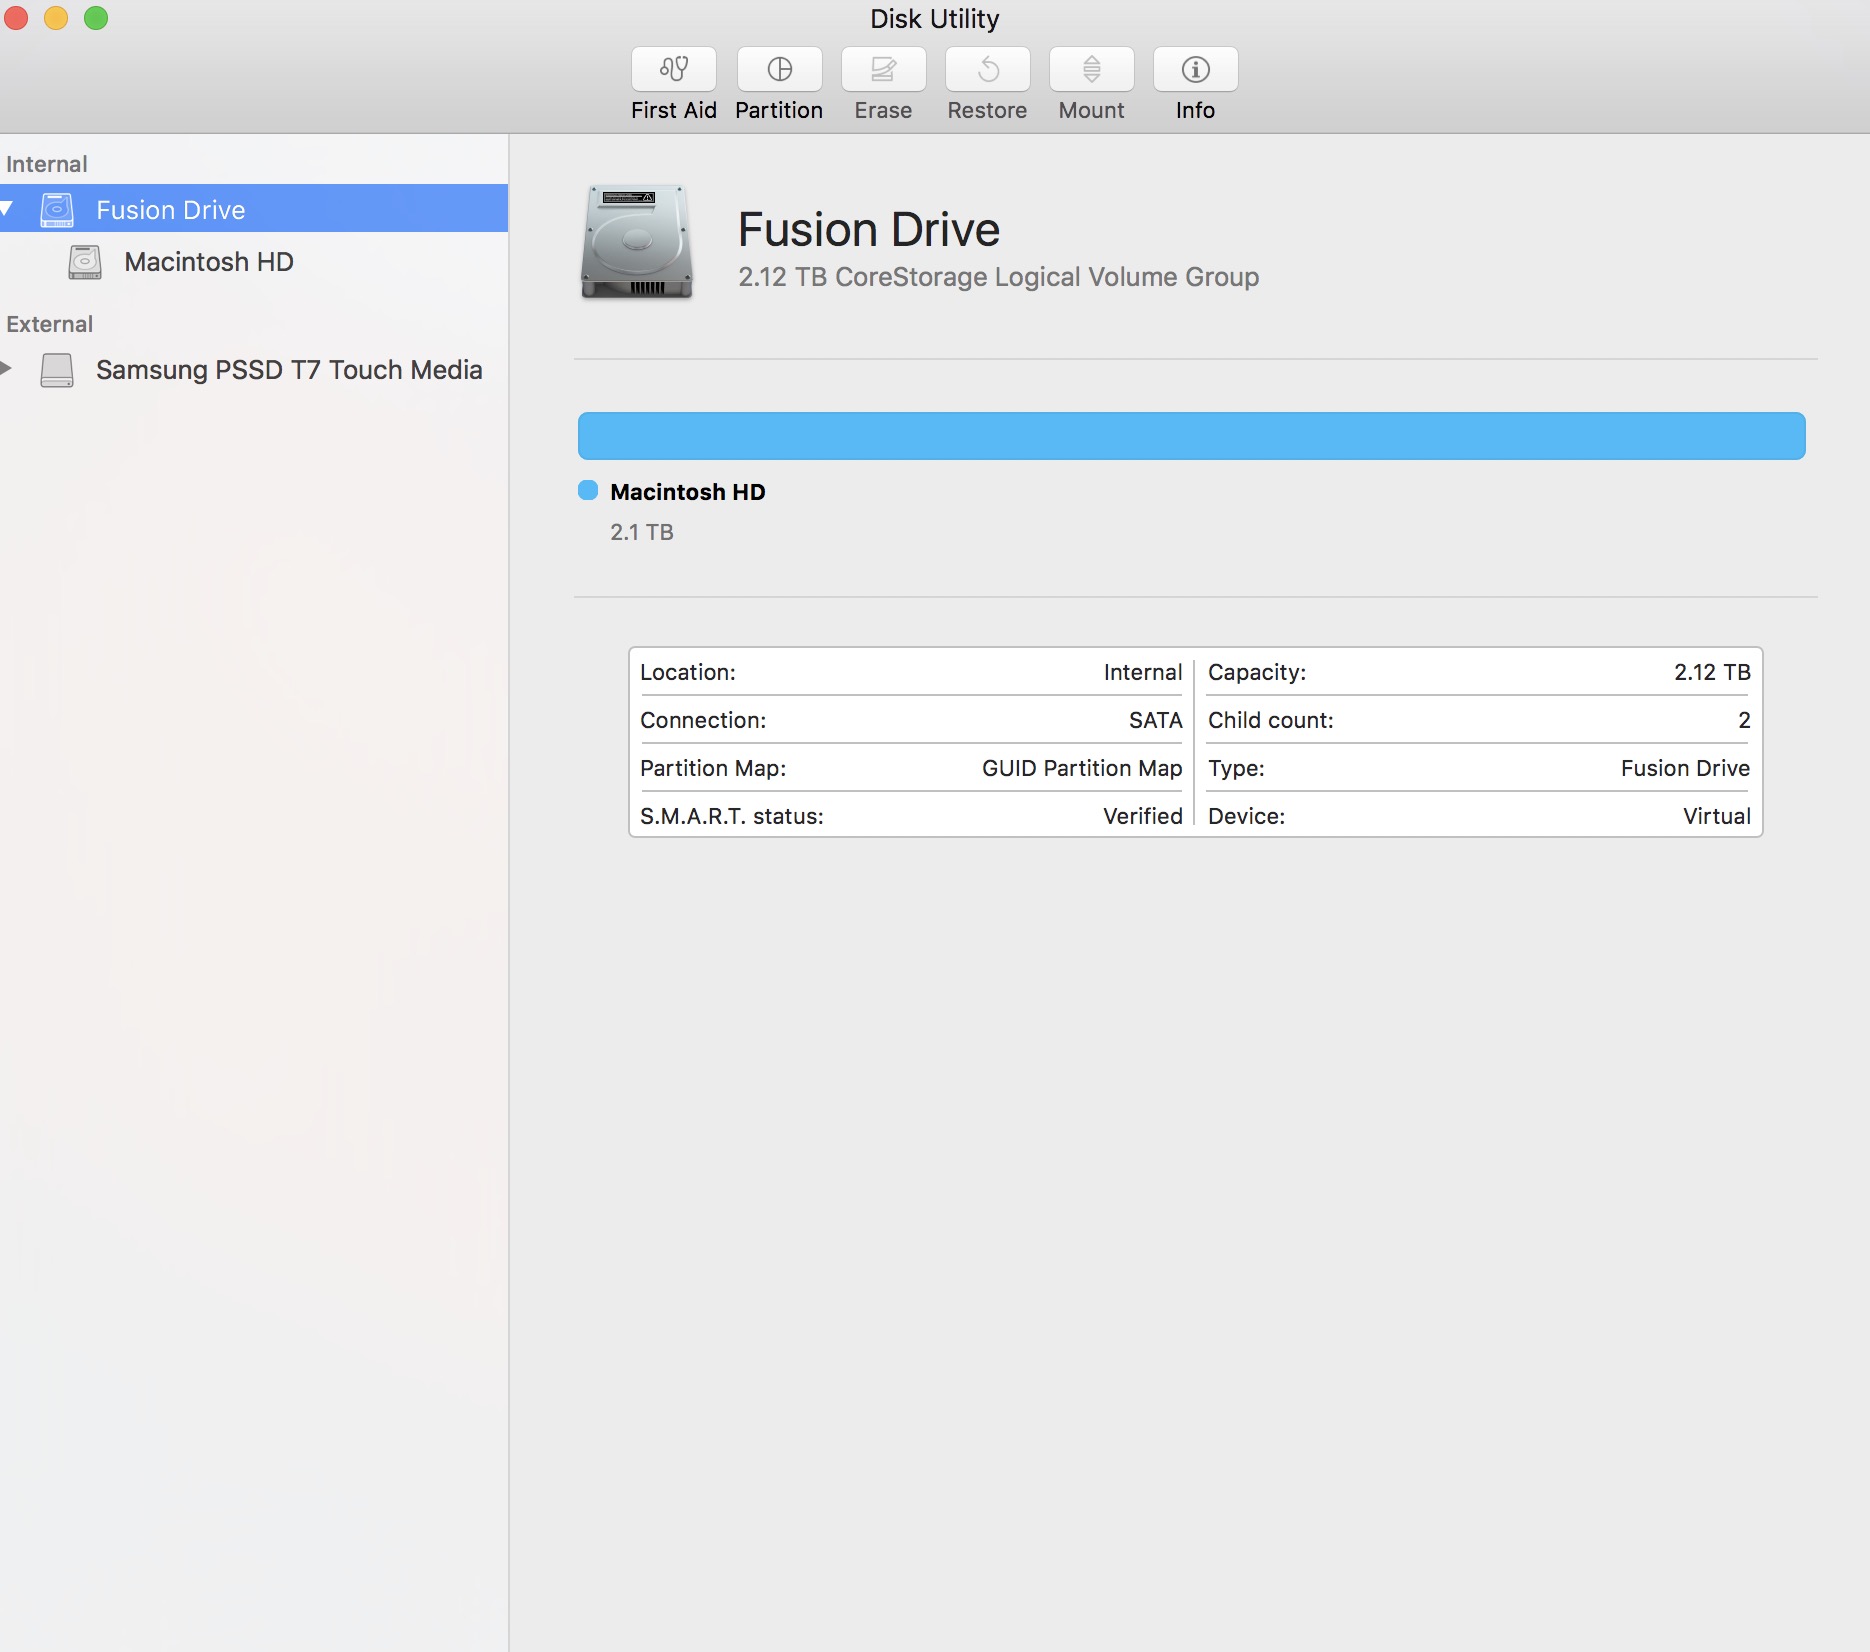Click the Disk Utility window title
The image size is (1870, 1652).
(935, 19)
